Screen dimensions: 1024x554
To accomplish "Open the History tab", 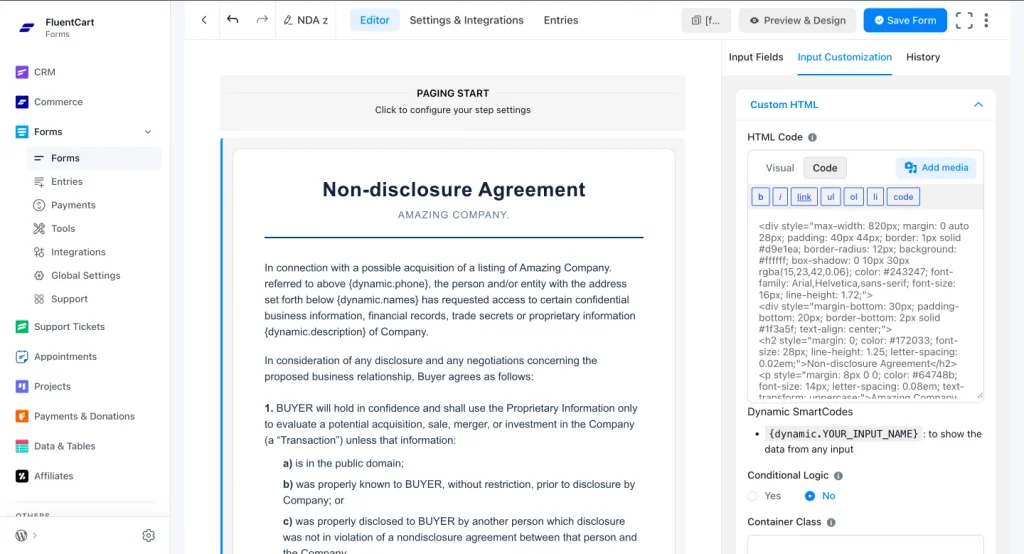I will [x=923, y=57].
